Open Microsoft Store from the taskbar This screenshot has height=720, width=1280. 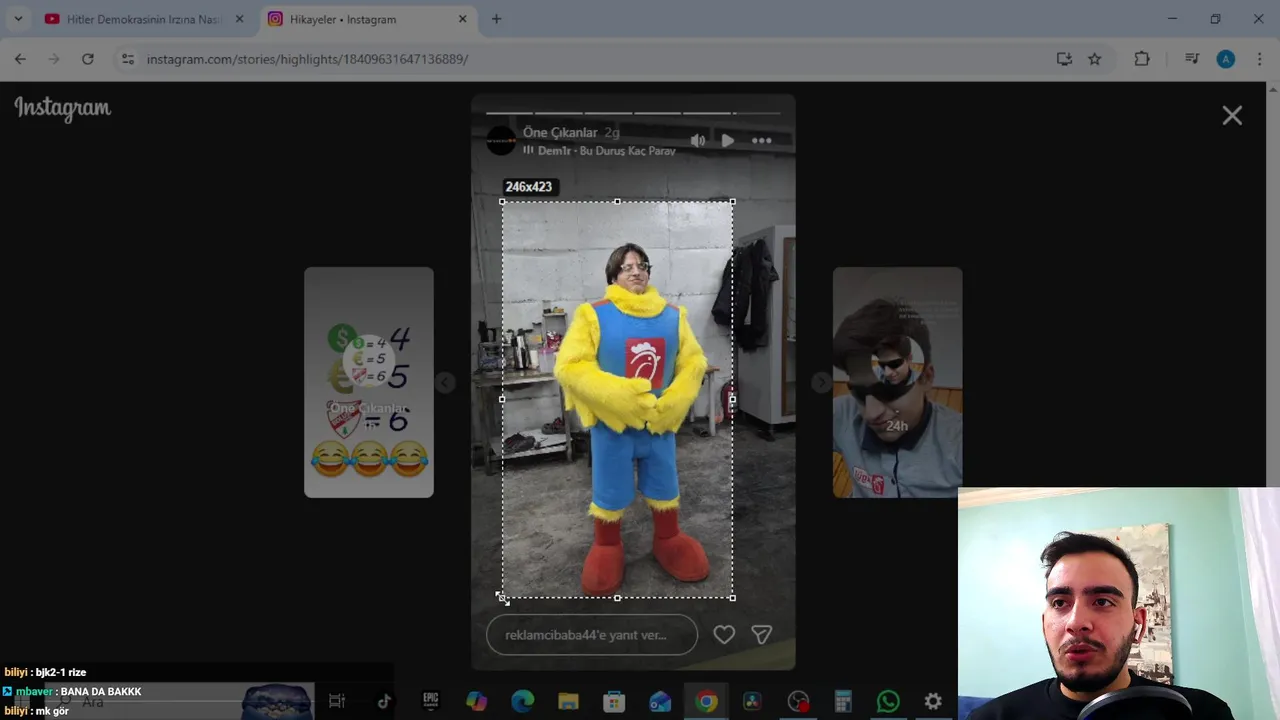(614, 702)
